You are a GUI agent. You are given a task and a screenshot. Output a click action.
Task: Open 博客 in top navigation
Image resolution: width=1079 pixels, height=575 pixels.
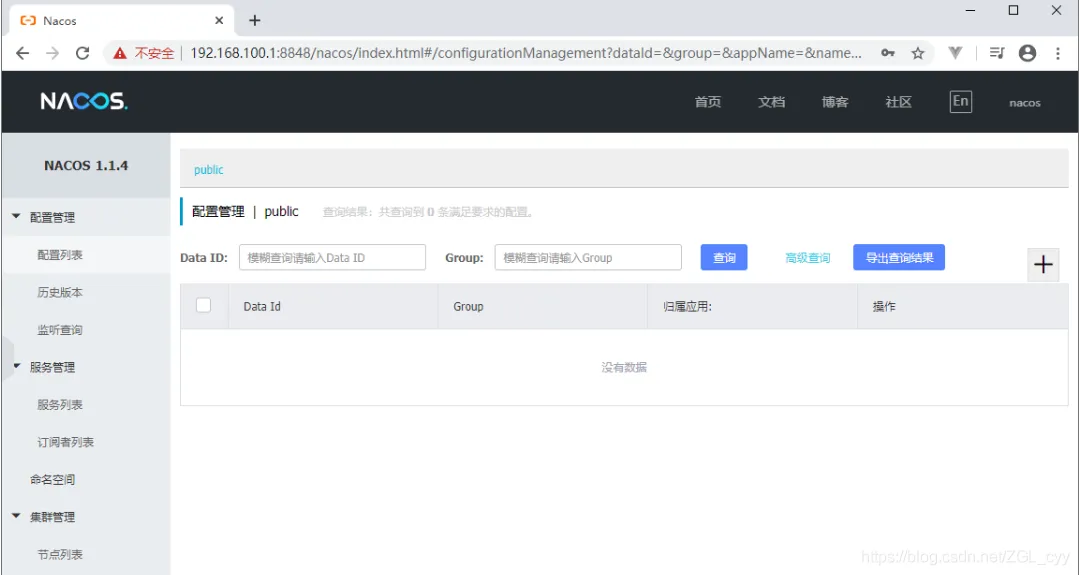coord(835,102)
